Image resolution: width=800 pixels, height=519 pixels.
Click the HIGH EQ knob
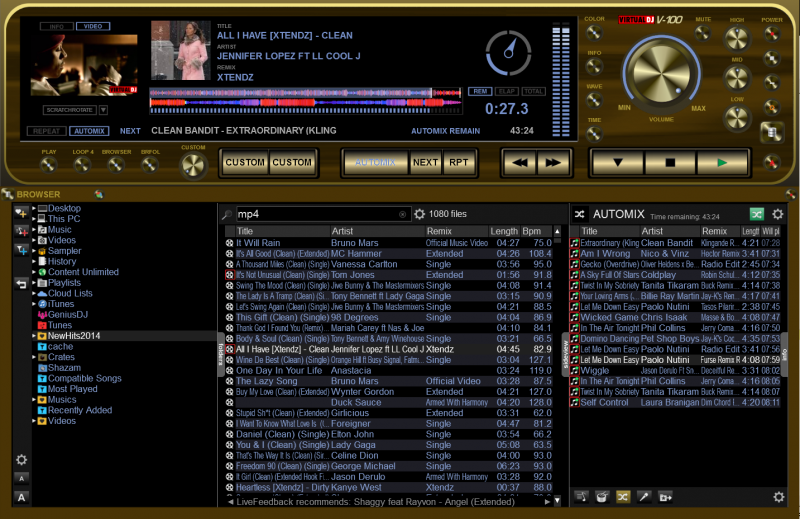737,38
